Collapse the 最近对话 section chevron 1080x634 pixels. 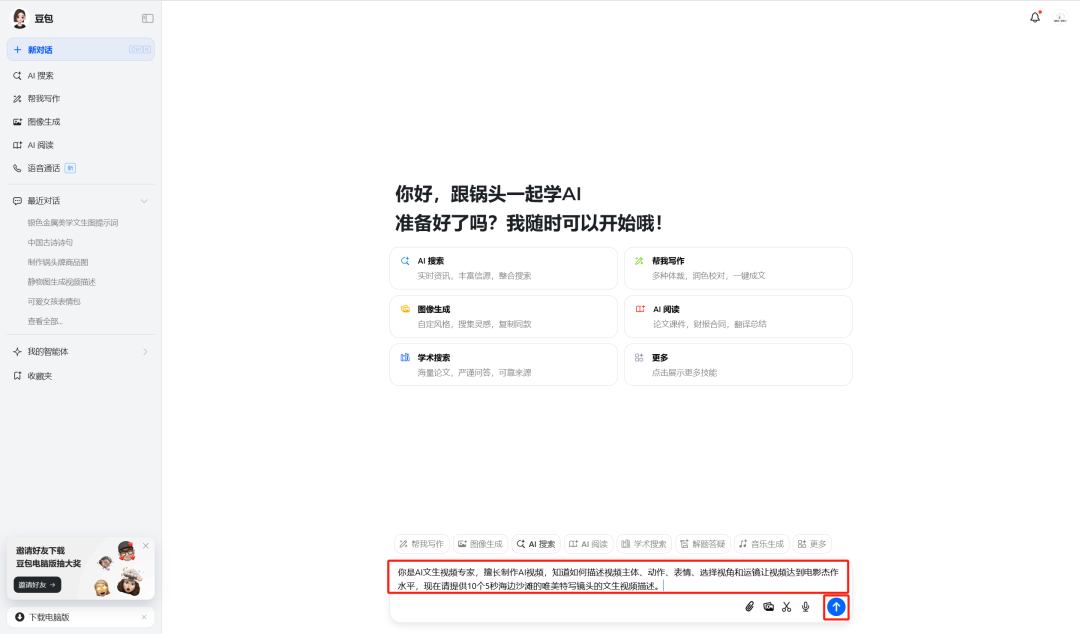[144, 201]
